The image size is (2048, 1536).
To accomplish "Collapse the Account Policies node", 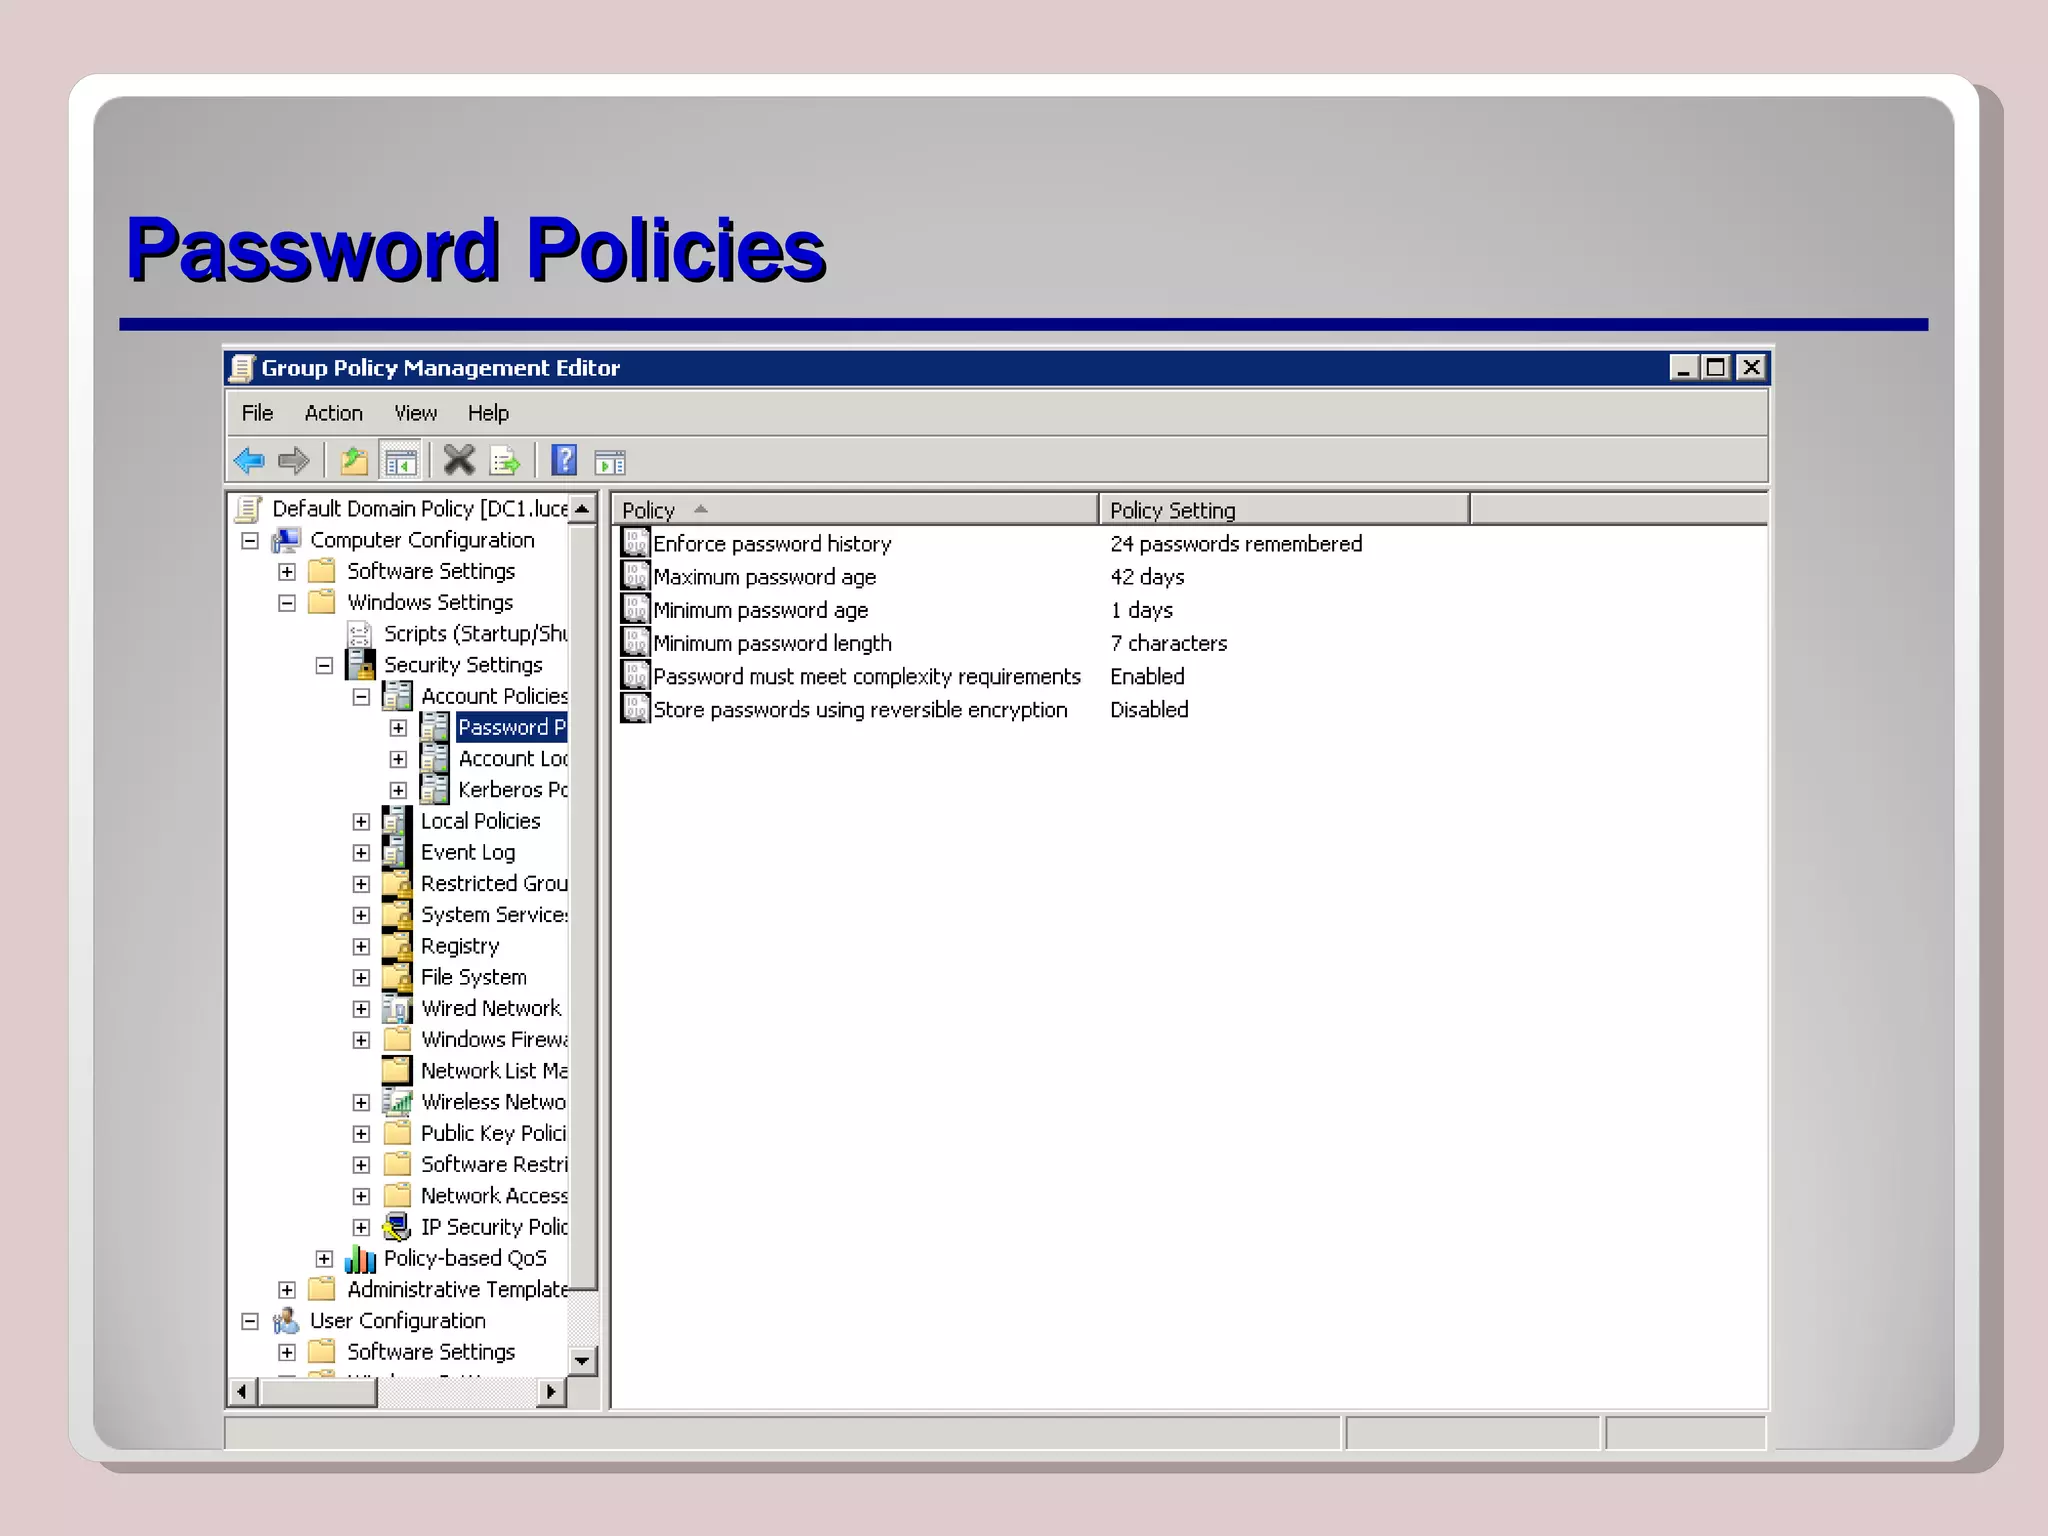I will pyautogui.click(x=361, y=697).
